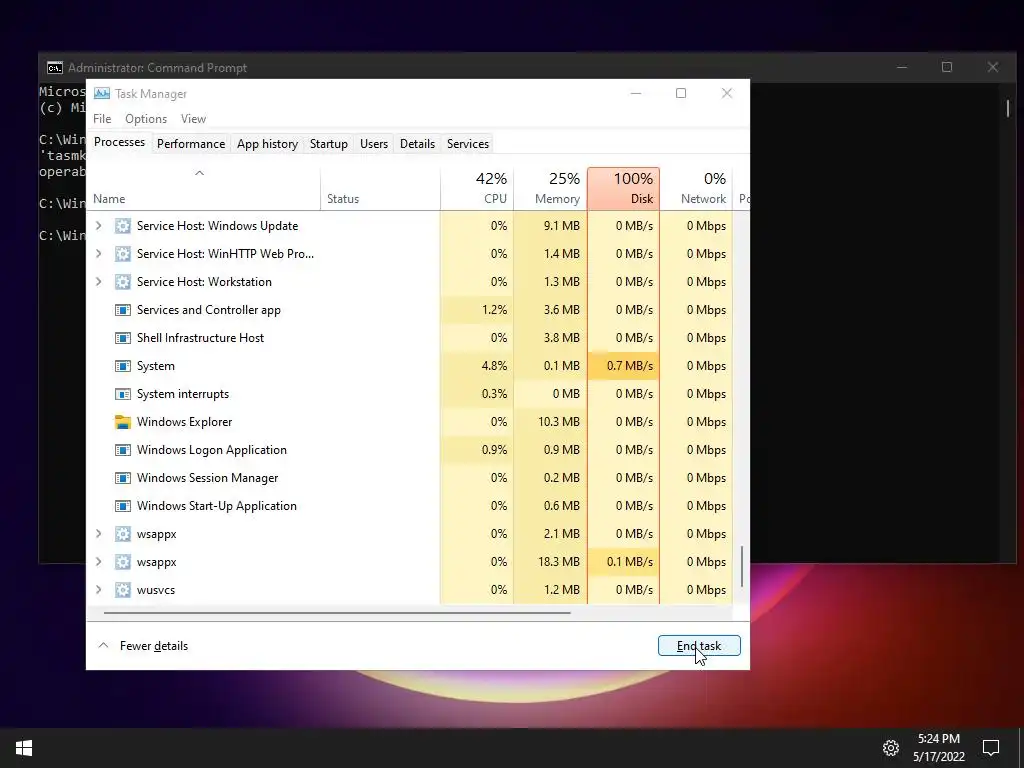Open the View menu

tap(193, 119)
